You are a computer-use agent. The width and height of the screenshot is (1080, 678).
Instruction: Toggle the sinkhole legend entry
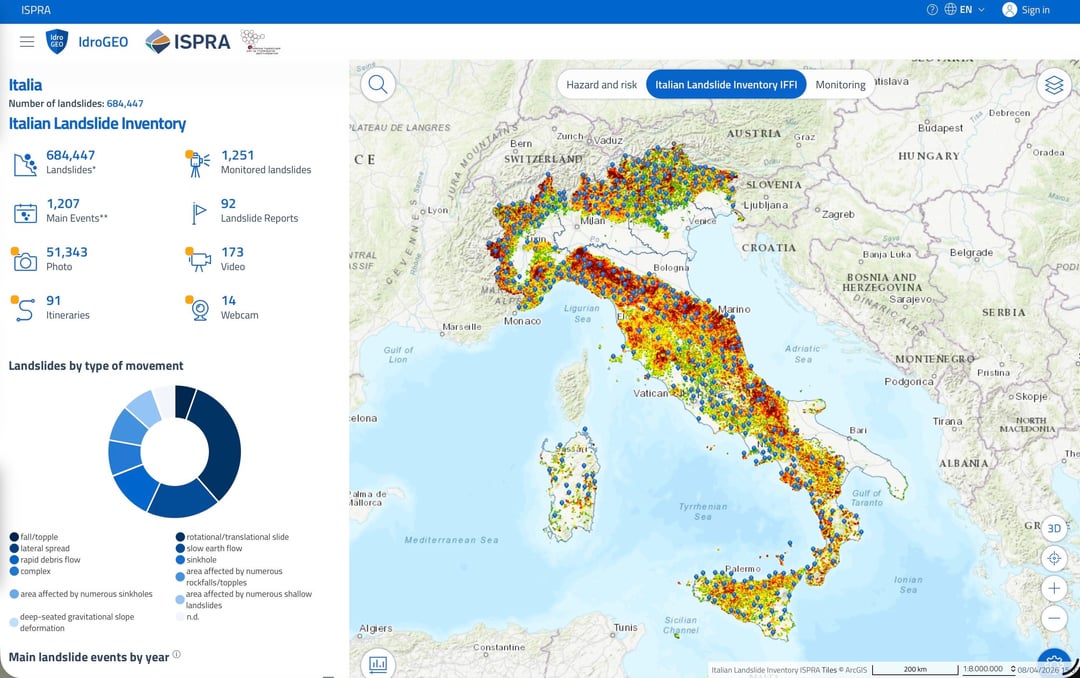[x=201, y=560]
